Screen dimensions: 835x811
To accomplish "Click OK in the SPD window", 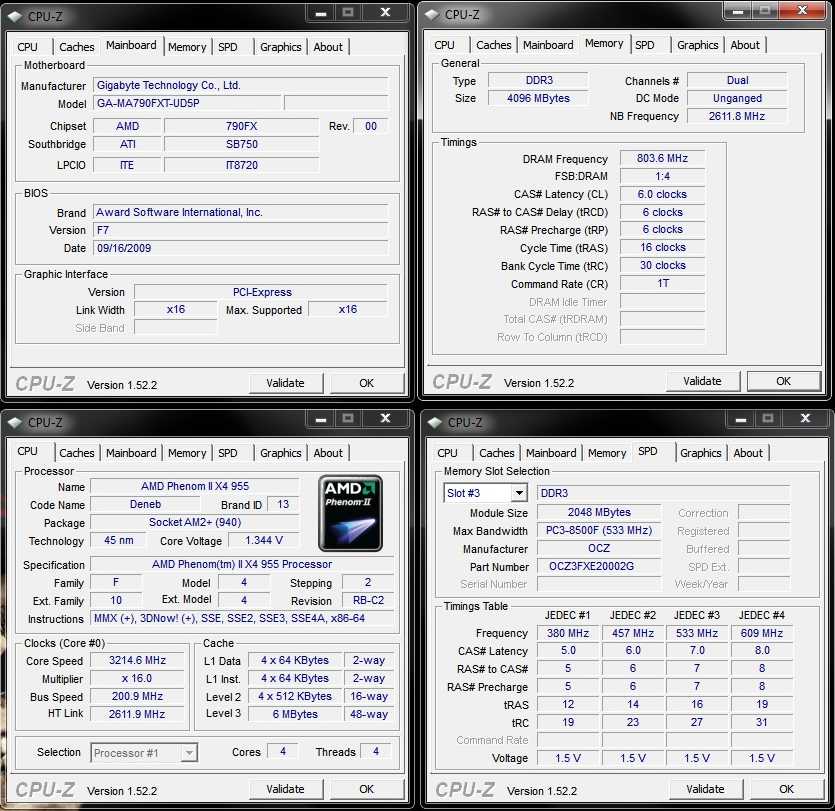I will tap(787, 789).
